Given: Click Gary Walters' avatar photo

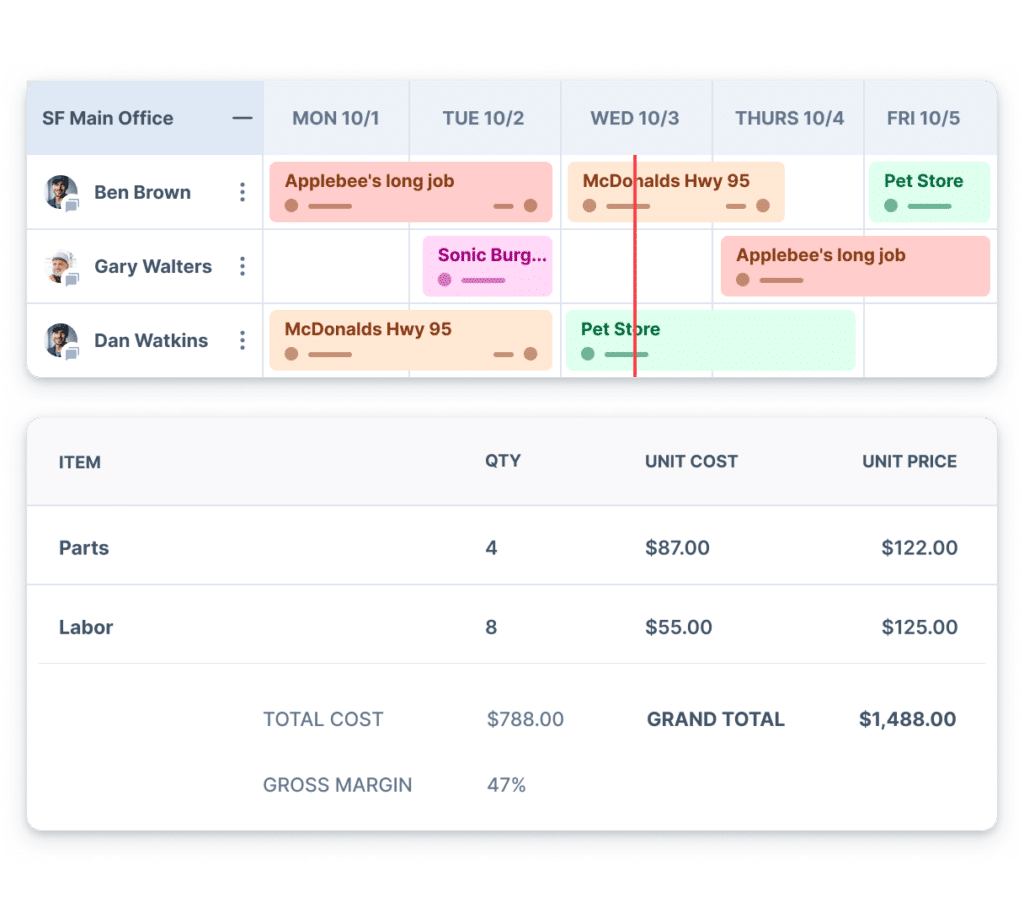Looking at the screenshot, I should pos(61,266).
